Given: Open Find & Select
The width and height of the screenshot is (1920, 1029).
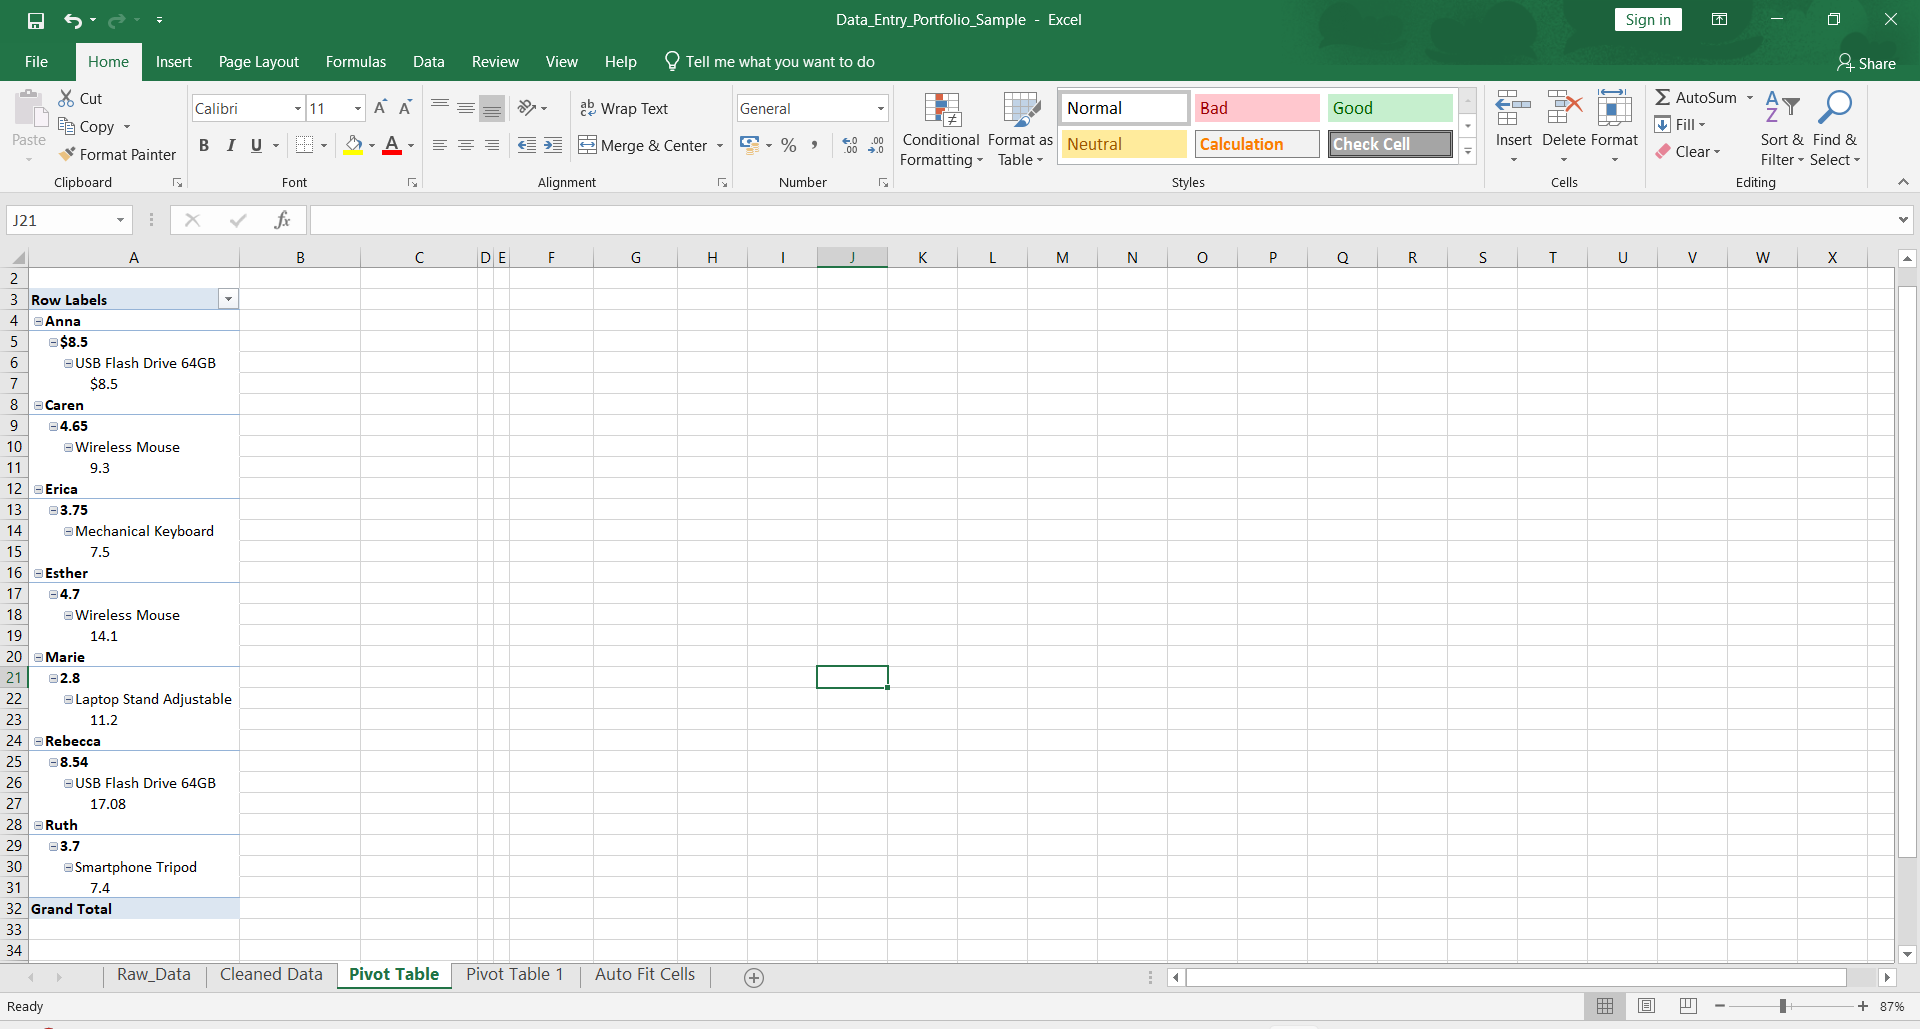Looking at the screenshot, I should pyautogui.click(x=1835, y=128).
